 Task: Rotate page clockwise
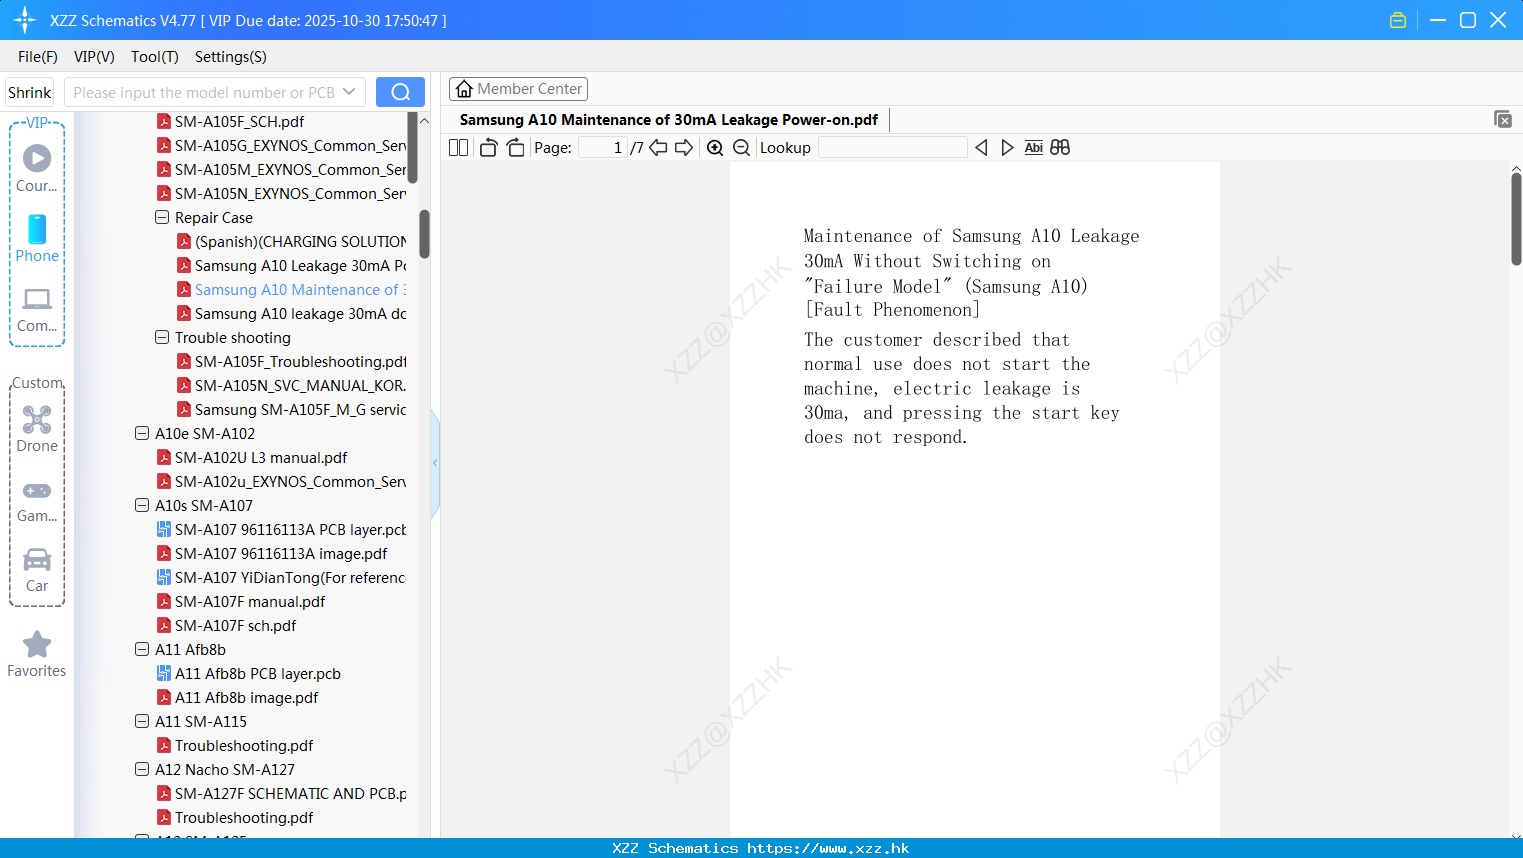click(515, 147)
